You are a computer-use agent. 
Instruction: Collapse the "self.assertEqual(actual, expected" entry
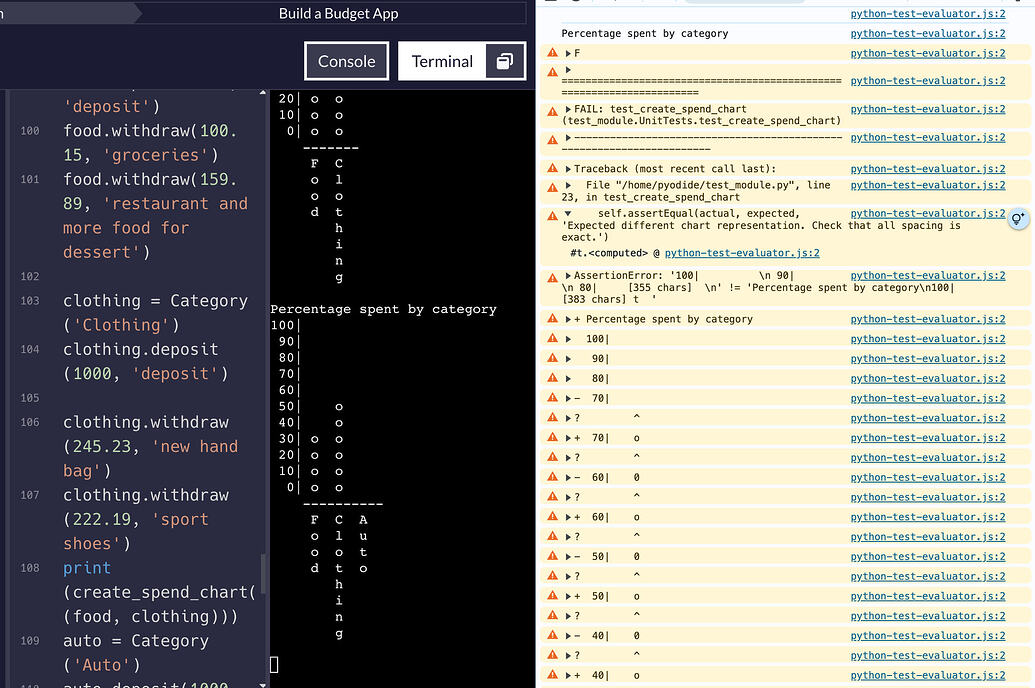pos(568,214)
